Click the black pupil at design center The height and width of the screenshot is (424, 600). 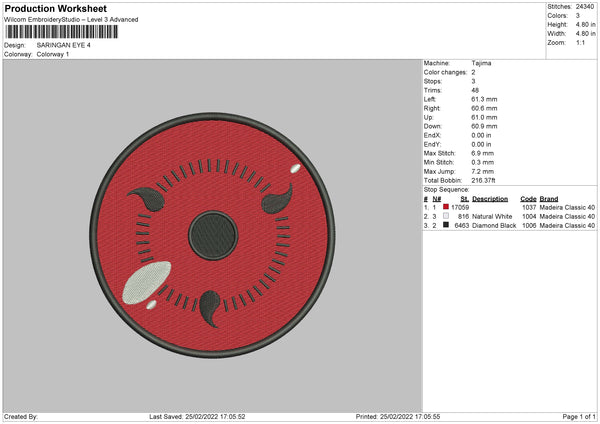210,232
